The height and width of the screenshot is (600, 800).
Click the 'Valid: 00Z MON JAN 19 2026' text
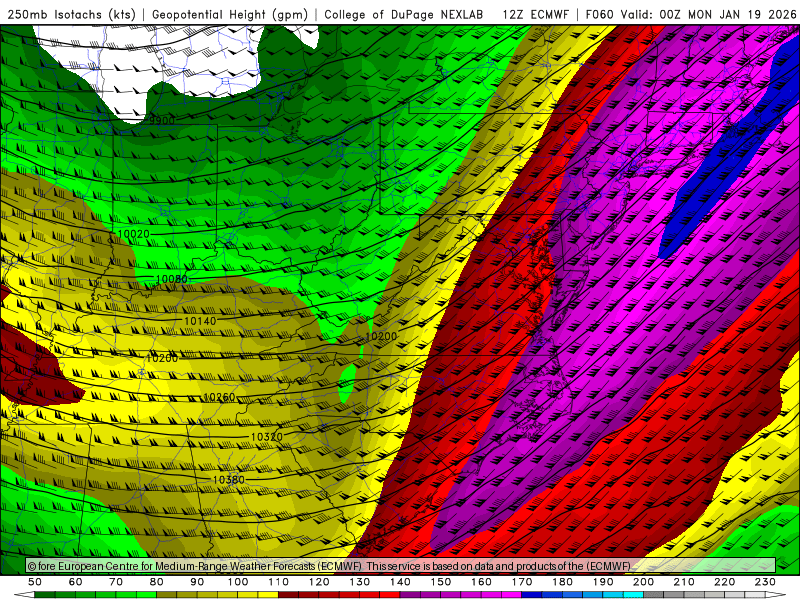click(x=708, y=14)
